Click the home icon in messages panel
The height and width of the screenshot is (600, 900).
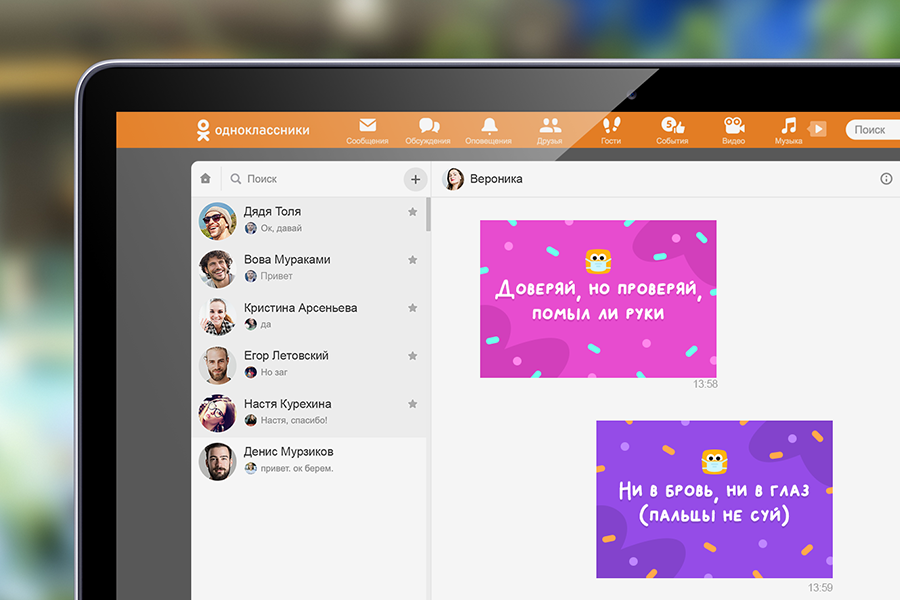(205, 179)
